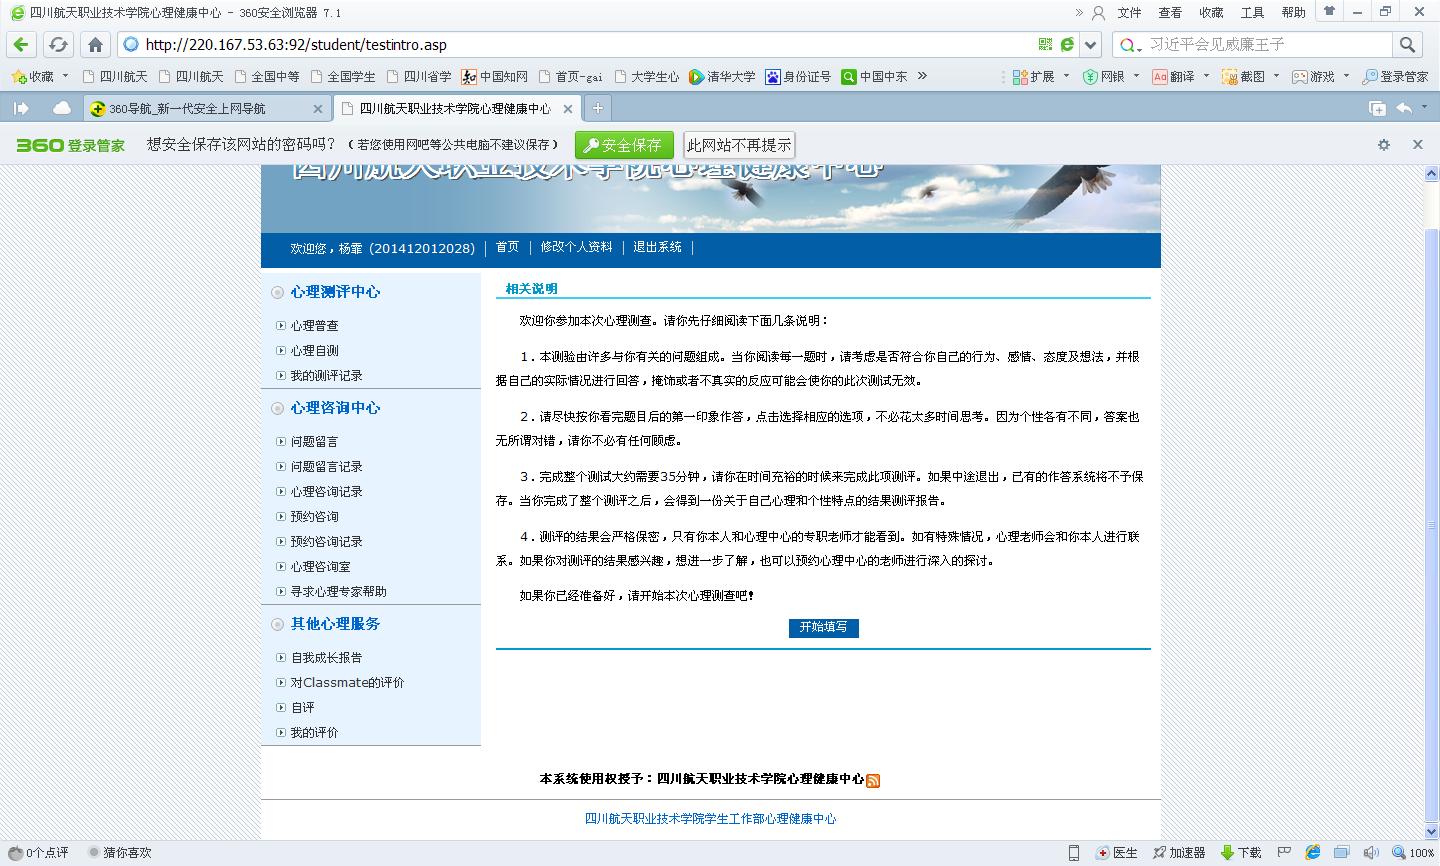The height and width of the screenshot is (866, 1440).
Task: Open the 修改个人资料 link
Action: coord(576,247)
